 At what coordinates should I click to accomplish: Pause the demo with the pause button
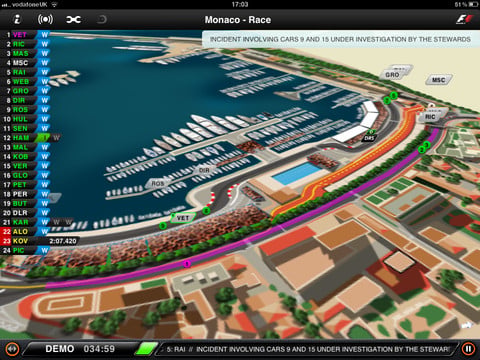click(468, 349)
